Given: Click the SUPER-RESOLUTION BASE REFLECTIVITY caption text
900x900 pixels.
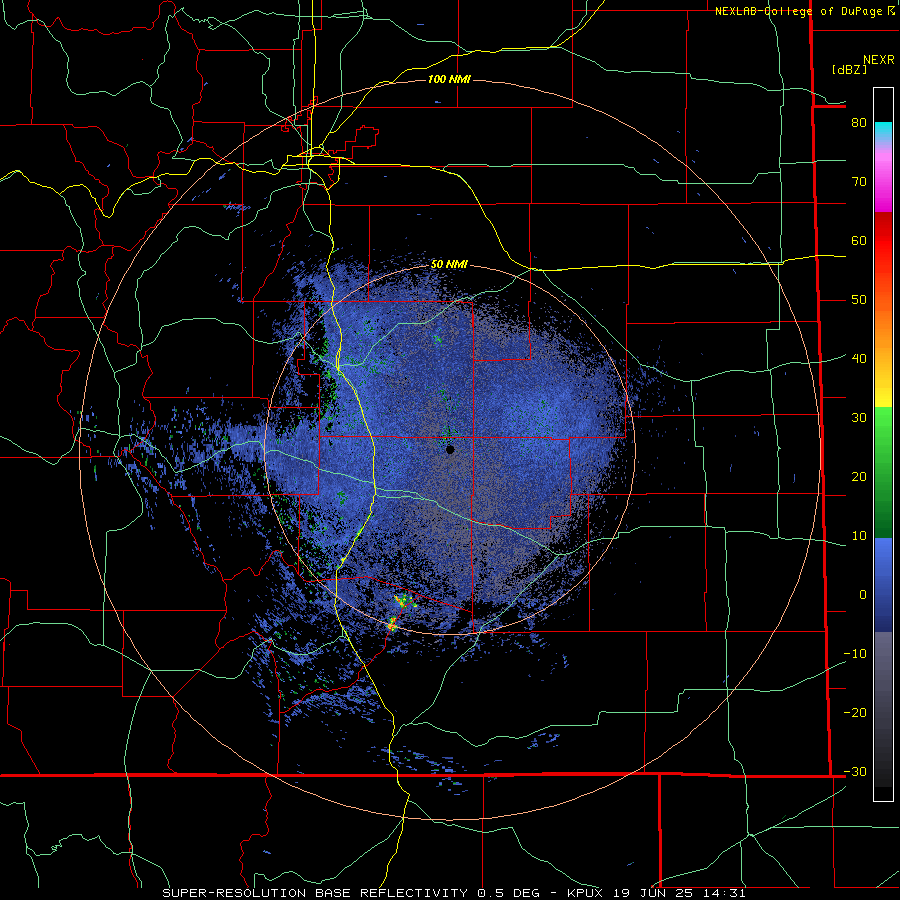Looking at the screenshot, I should (x=315, y=893).
